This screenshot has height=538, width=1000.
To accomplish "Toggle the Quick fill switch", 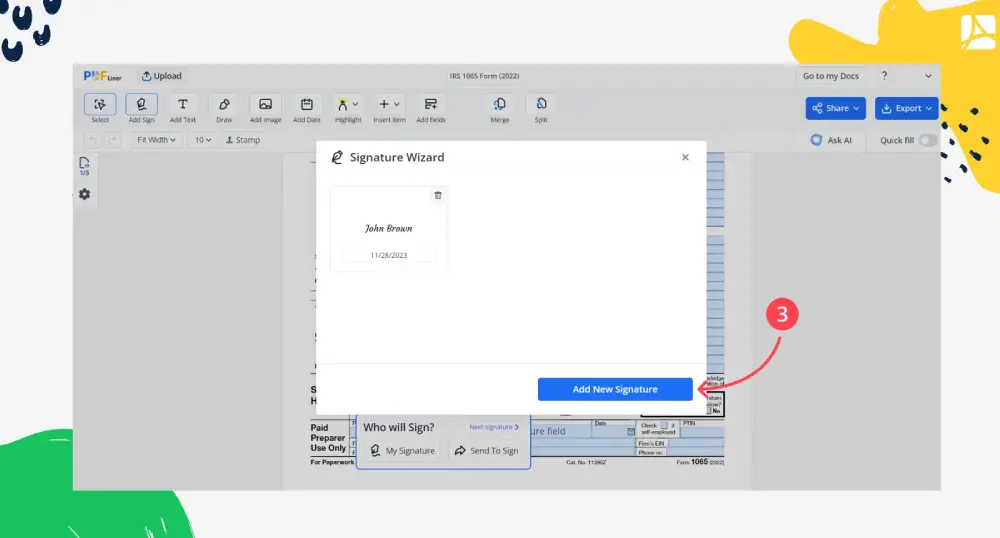I will point(928,140).
